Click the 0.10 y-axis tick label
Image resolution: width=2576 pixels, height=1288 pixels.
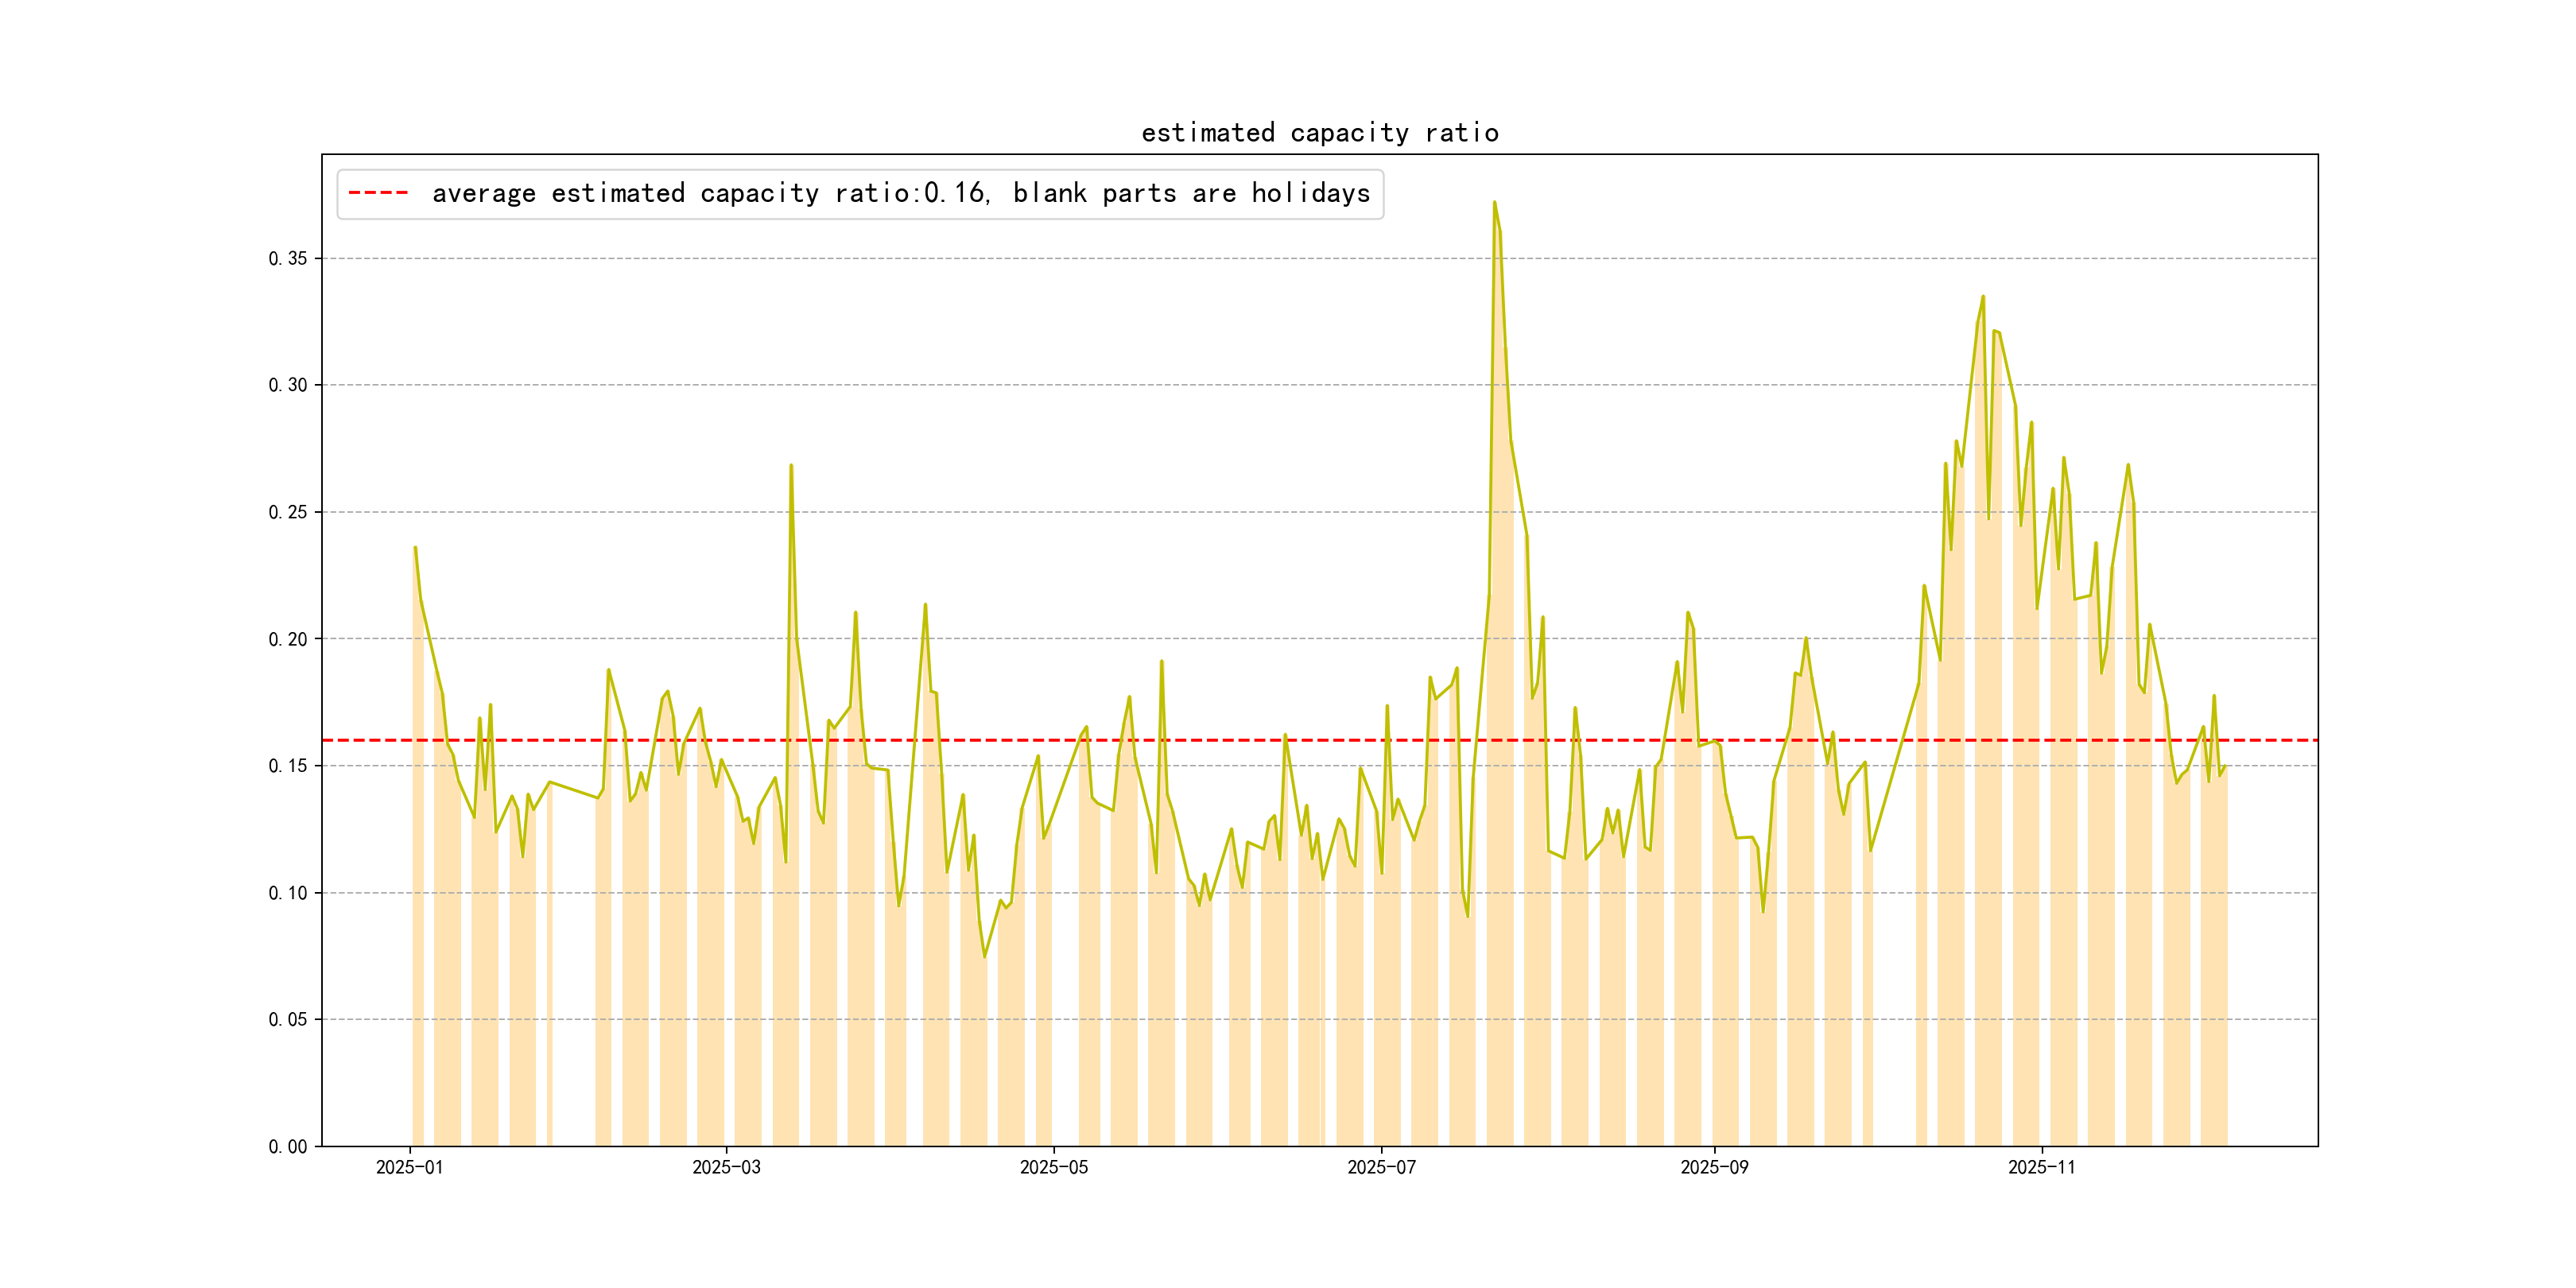(x=288, y=893)
